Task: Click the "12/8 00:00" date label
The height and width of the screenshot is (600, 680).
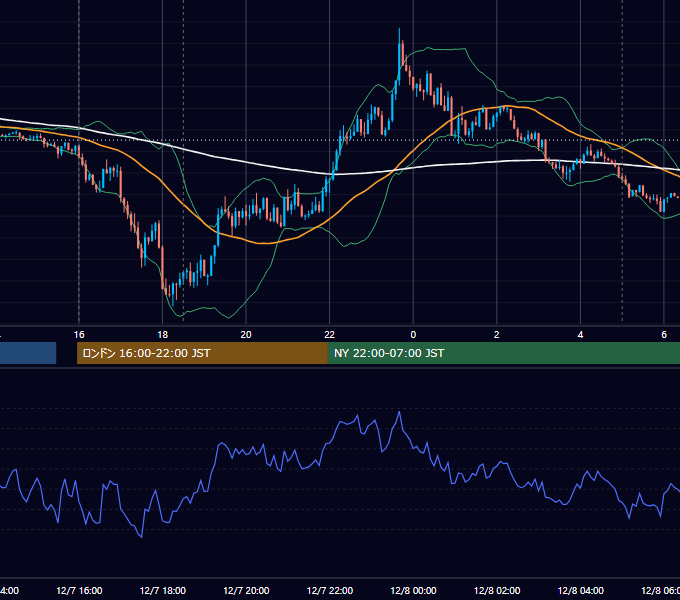Action: (x=413, y=591)
